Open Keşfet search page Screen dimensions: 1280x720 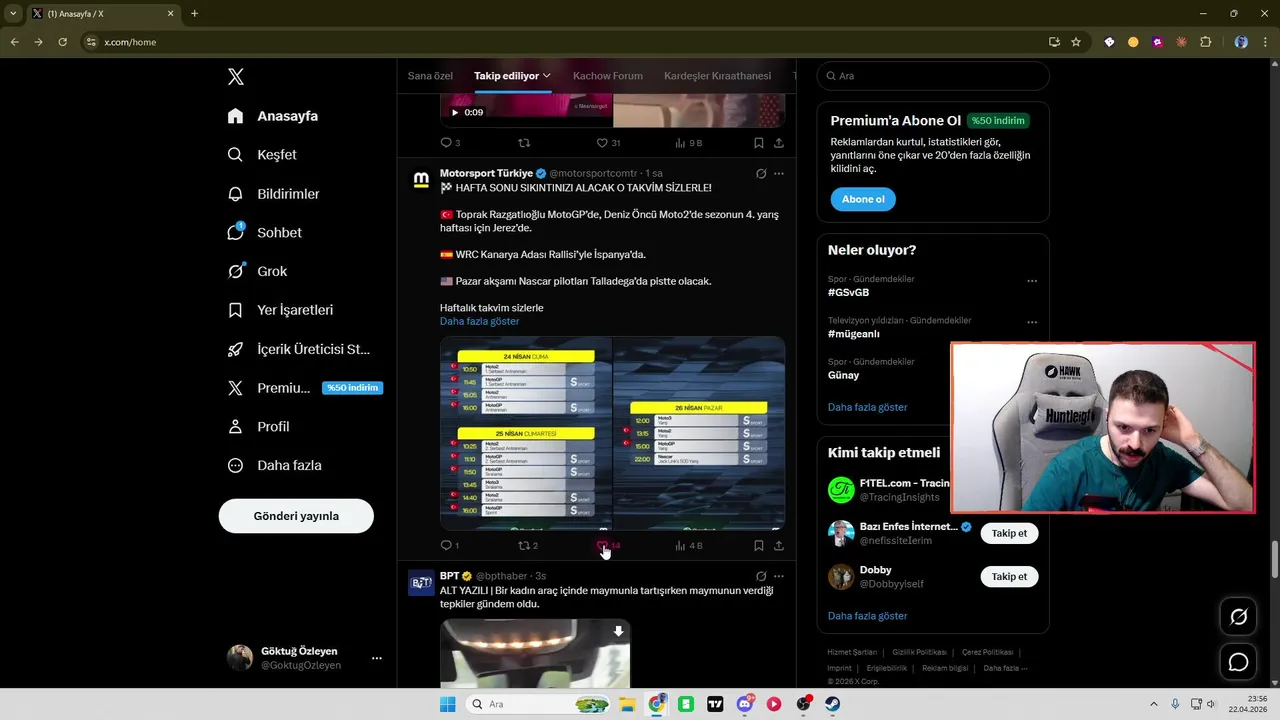coord(264,155)
